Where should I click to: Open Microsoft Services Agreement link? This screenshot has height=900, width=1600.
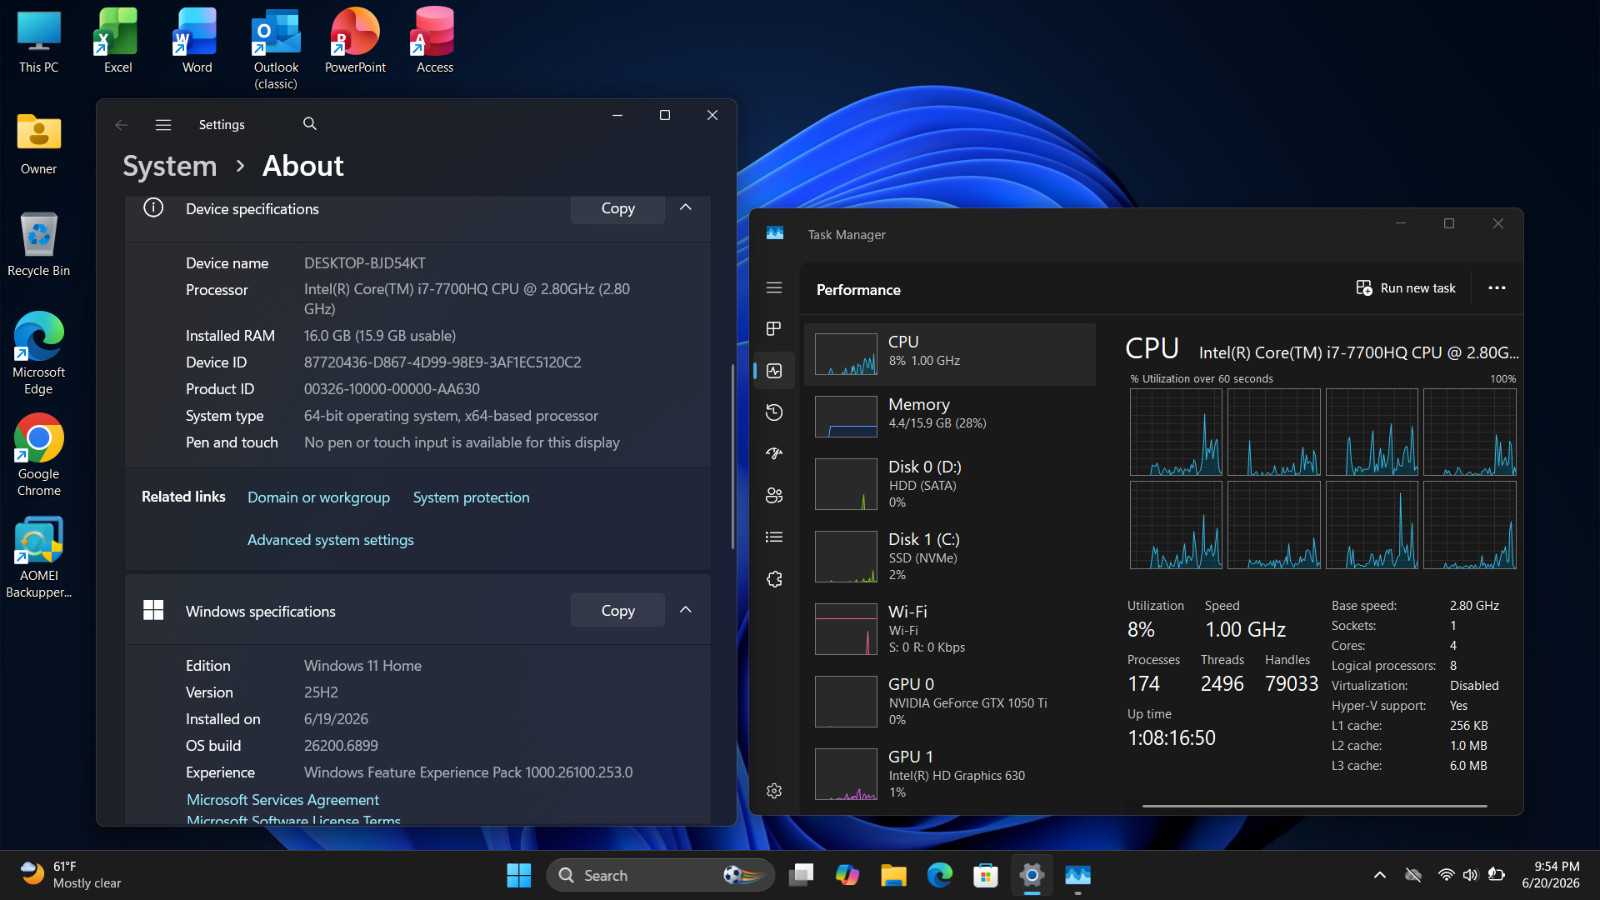[283, 800]
